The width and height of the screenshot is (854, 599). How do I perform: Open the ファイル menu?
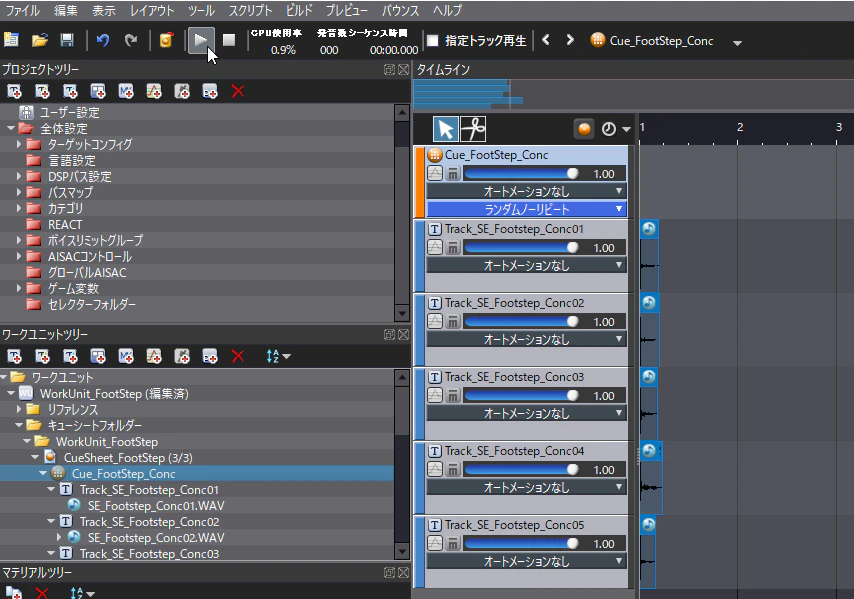[x=22, y=10]
